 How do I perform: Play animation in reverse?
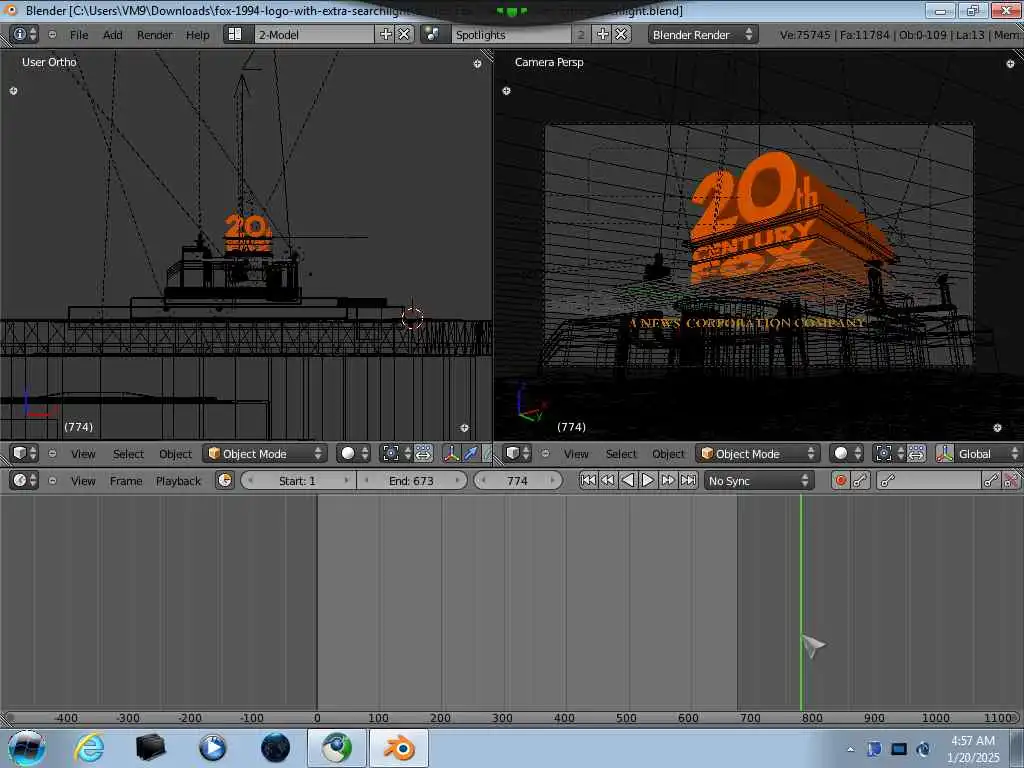pyautogui.click(x=628, y=481)
